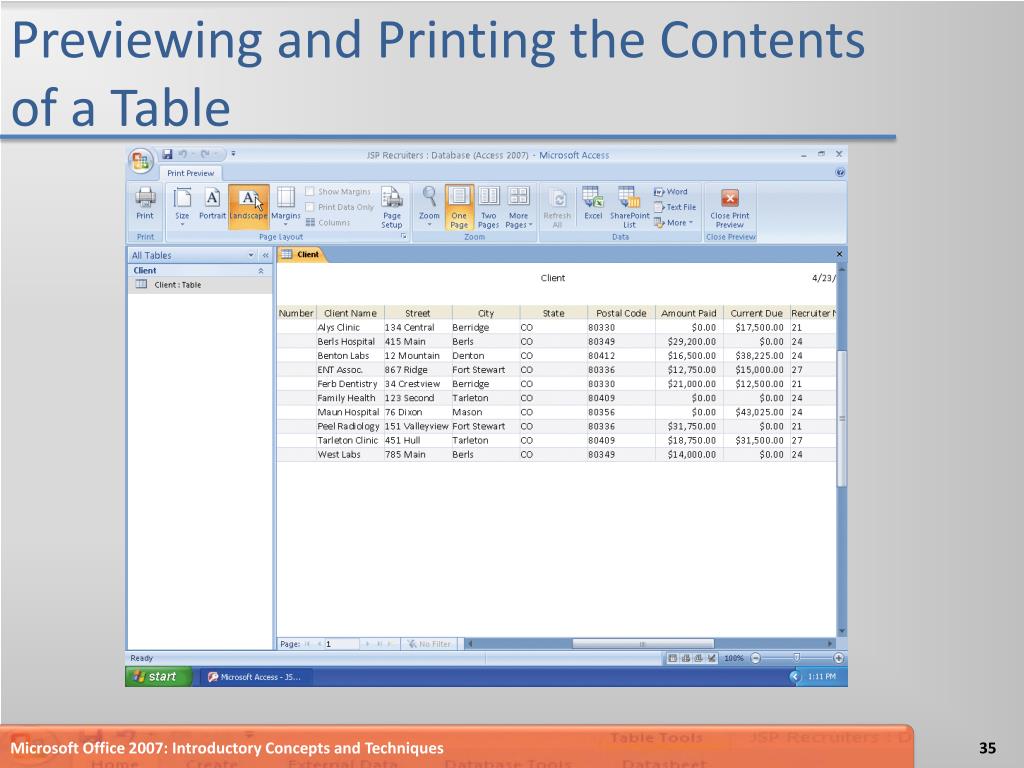Click the Zoom magnifier tool

point(429,206)
